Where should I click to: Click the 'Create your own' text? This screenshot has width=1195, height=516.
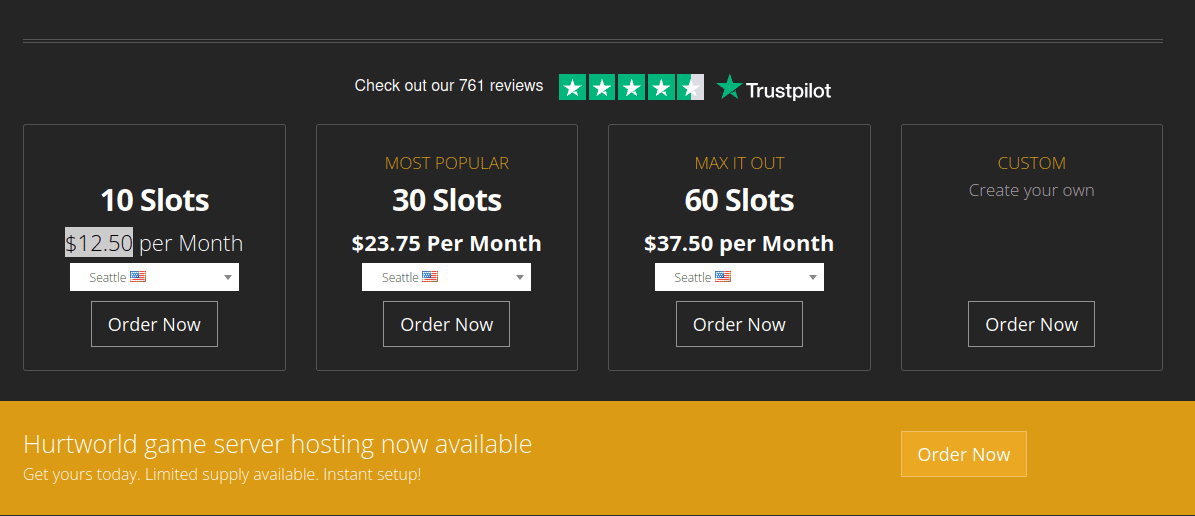[1031, 190]
